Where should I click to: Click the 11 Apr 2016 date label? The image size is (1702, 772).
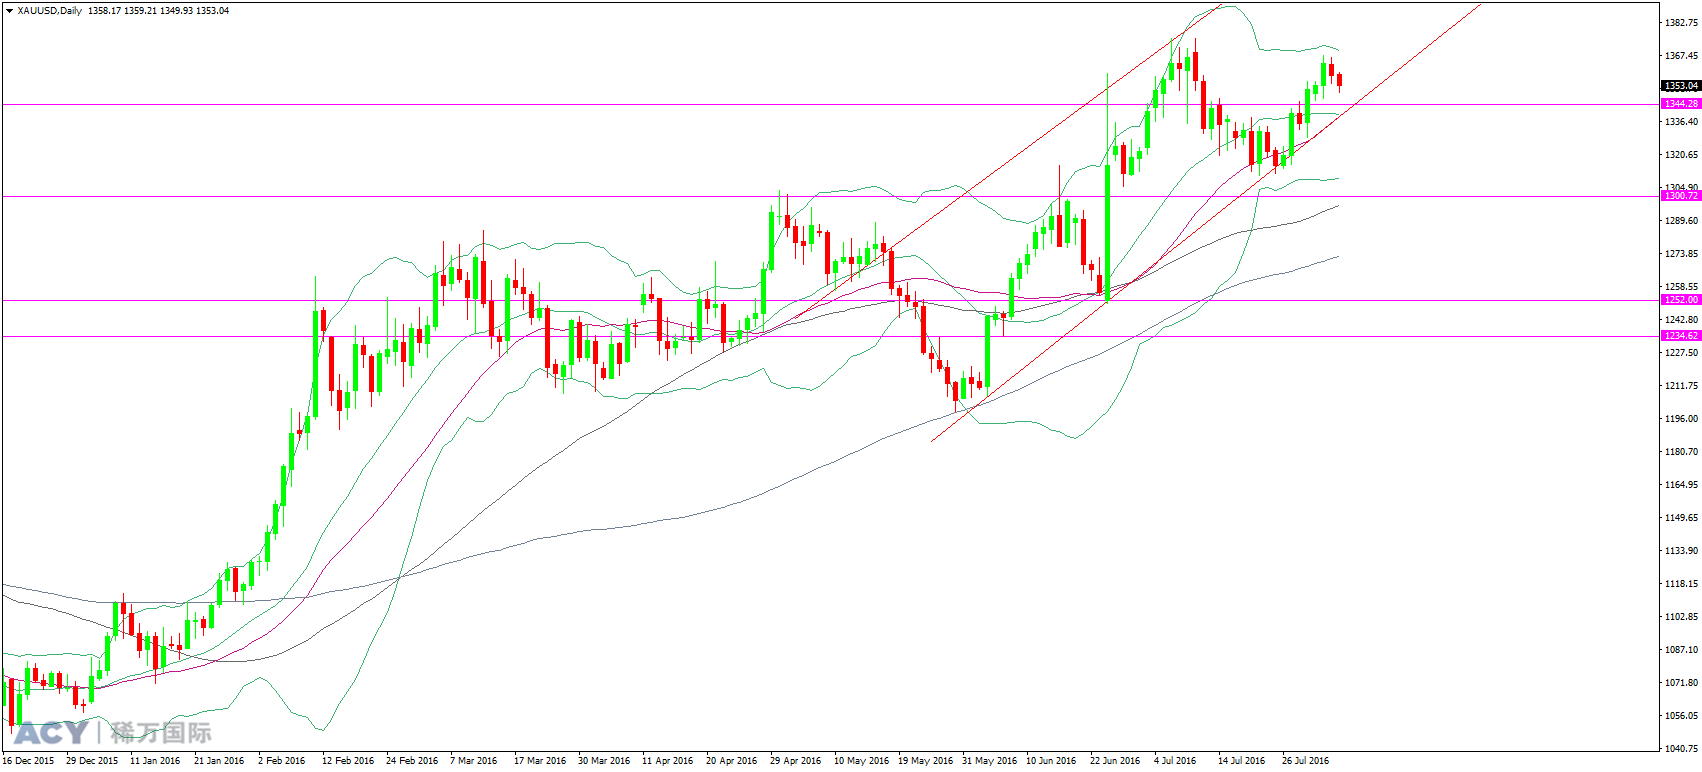point(668,761)
